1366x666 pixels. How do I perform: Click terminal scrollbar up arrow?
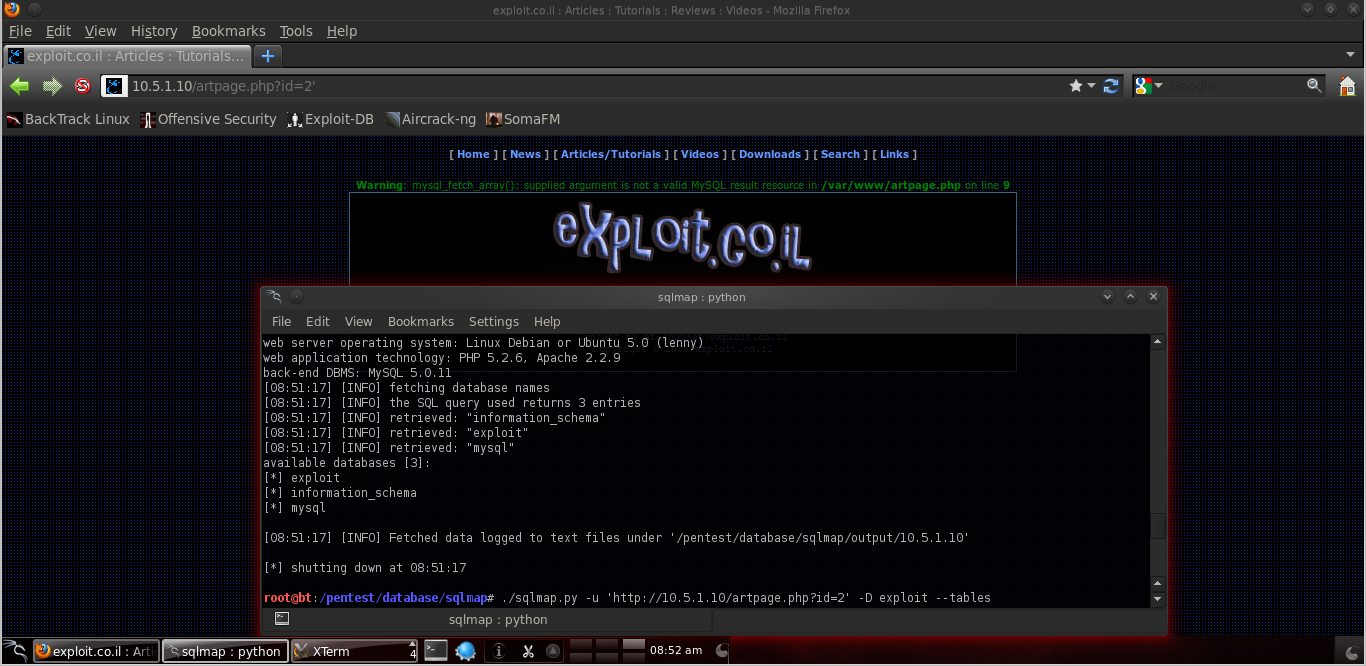(1157, 342)
